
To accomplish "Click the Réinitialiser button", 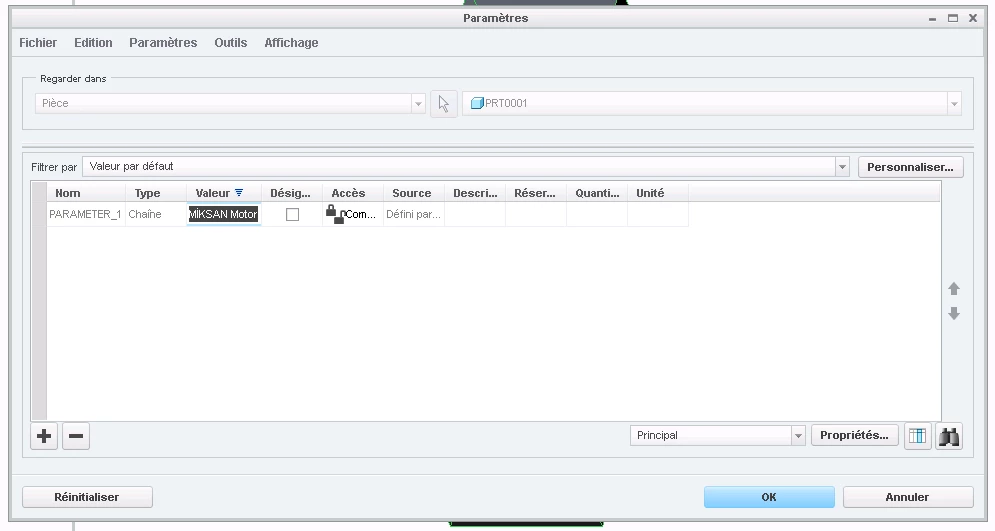I will (87, 497).
